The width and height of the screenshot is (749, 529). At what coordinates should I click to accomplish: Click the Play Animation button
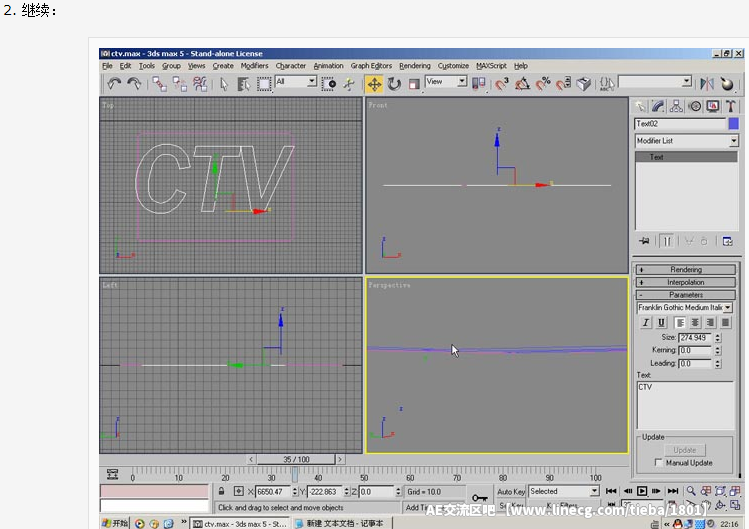click(x=642, y=491)
